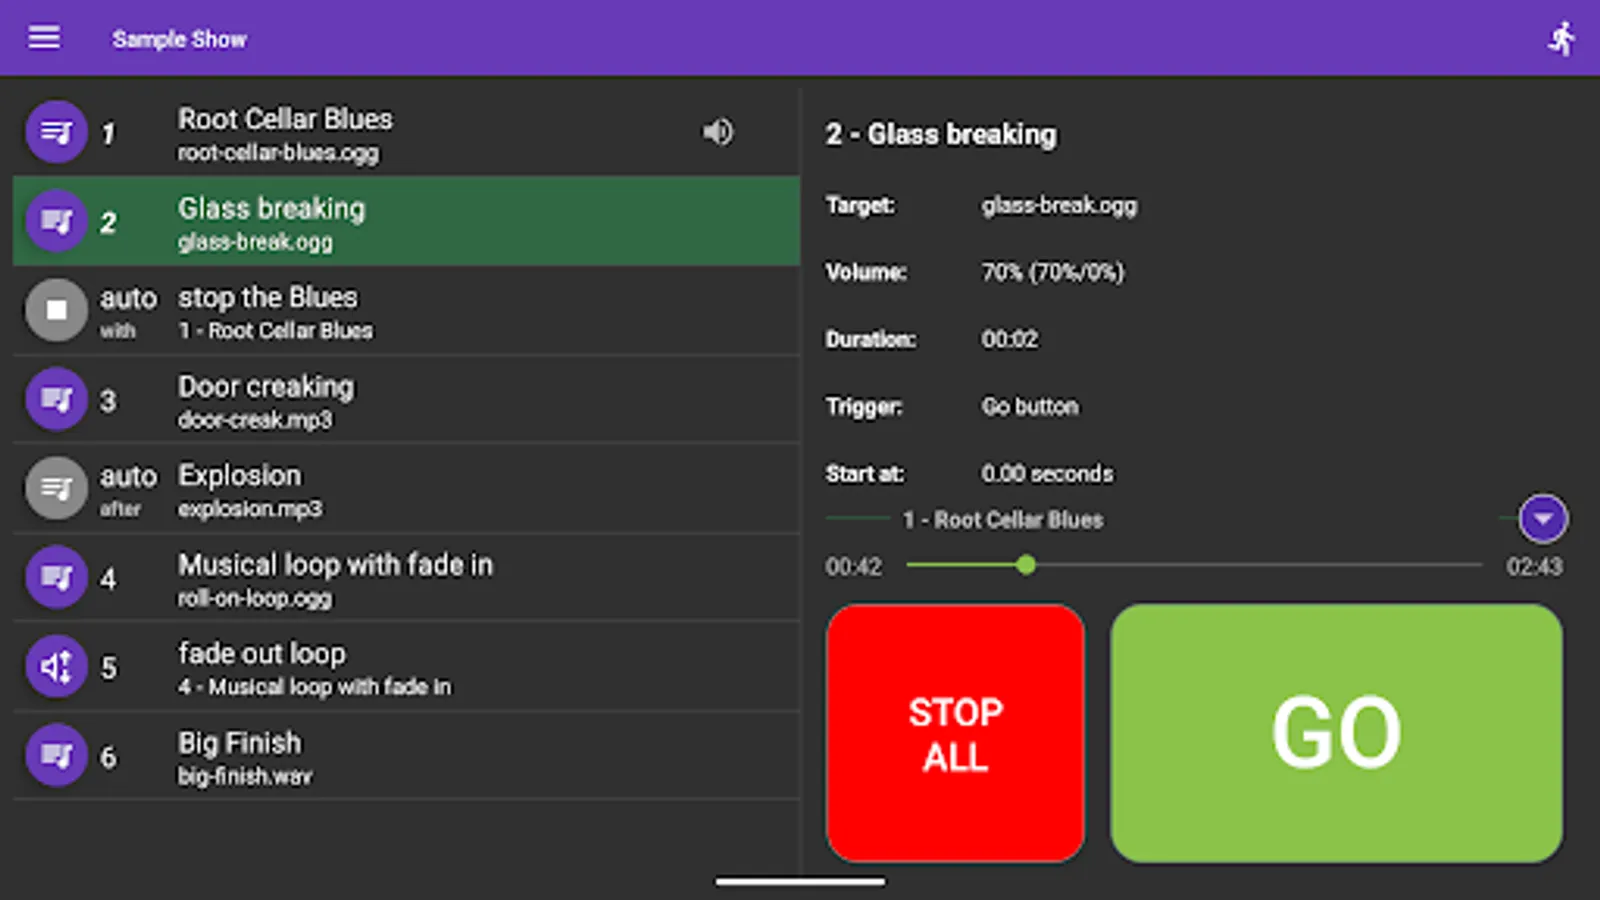
Task: Click the fade speaker icon on "fade out loop"
Action: [x=56, y=666]
